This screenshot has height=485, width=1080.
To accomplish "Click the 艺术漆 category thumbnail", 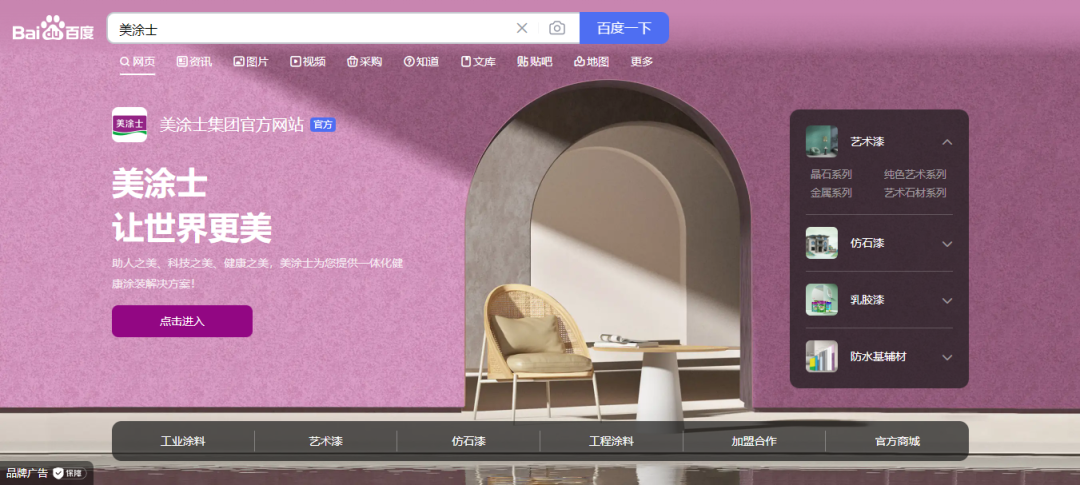I will tap(822, 142).
